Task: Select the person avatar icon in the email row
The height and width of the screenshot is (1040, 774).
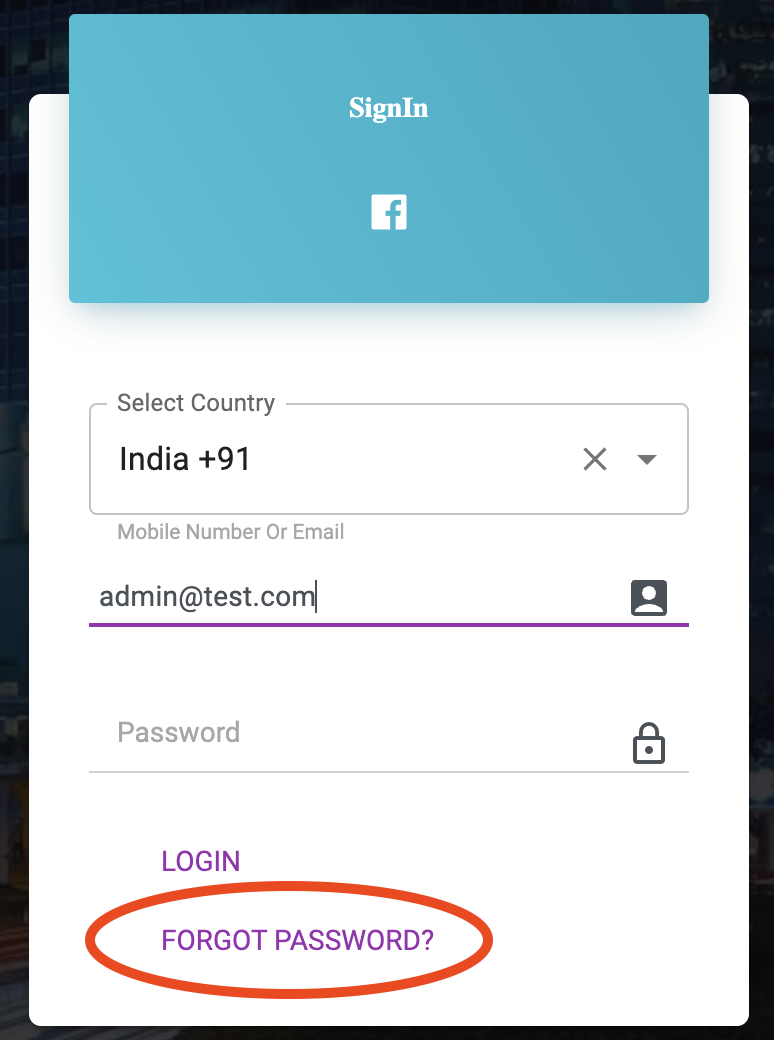Action: [x=648, y=597]
